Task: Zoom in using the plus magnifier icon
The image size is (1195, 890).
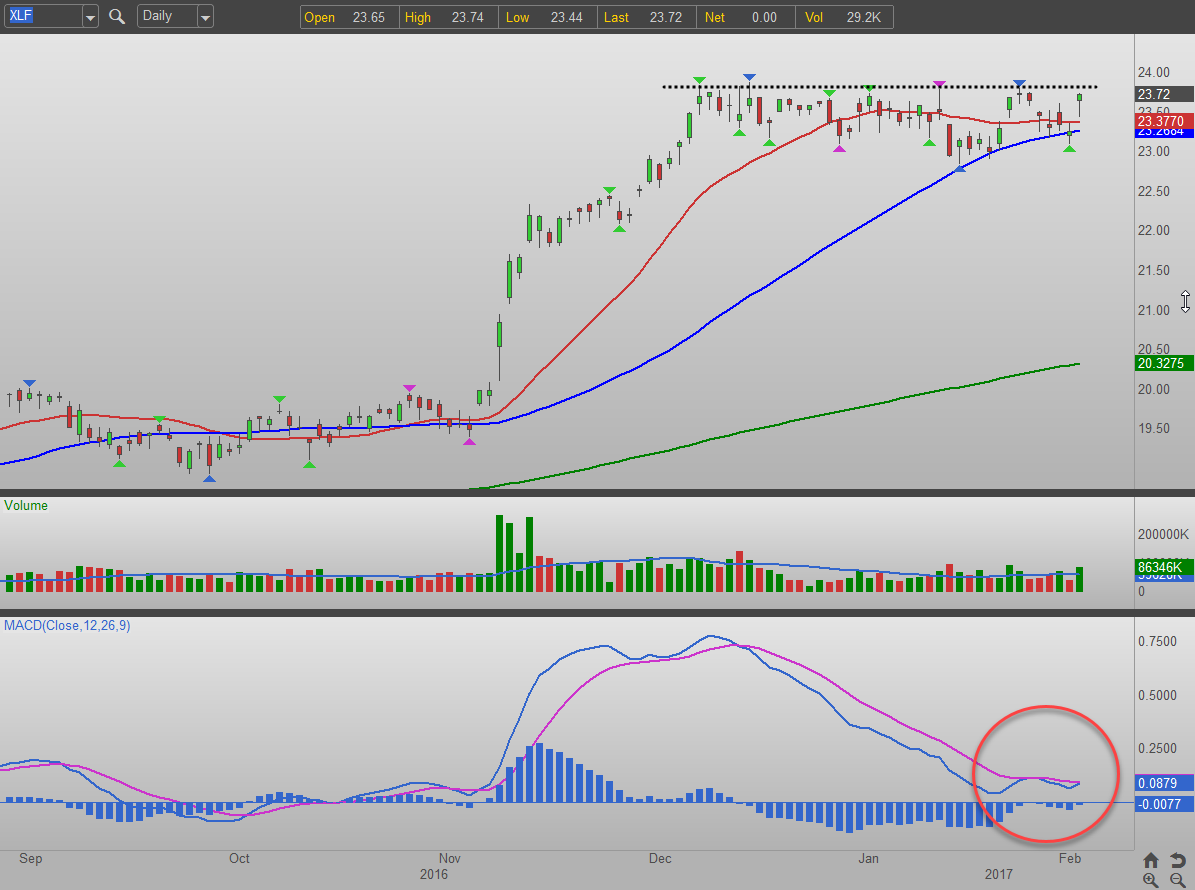Action: pos(1151,880)
